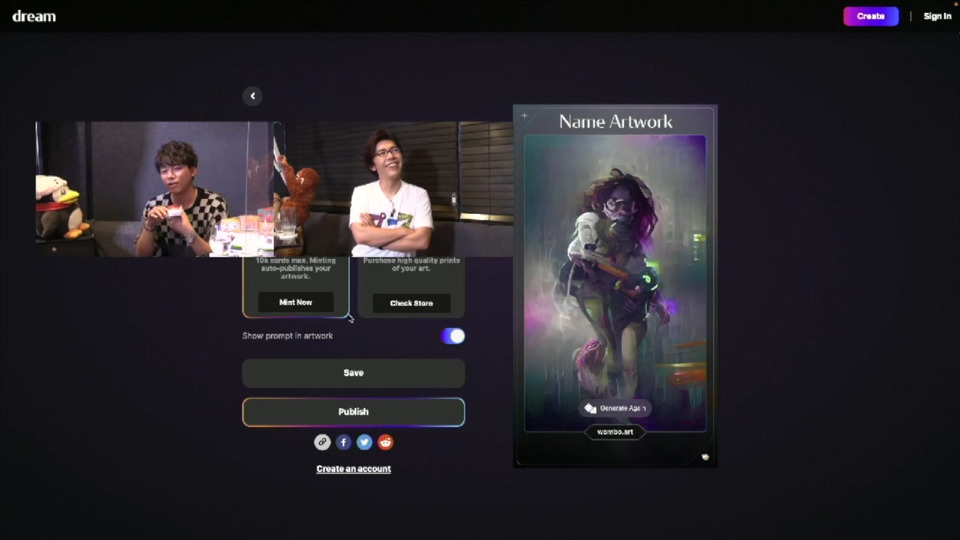Click the Create button
960x540 pixels.
[871, 17]
